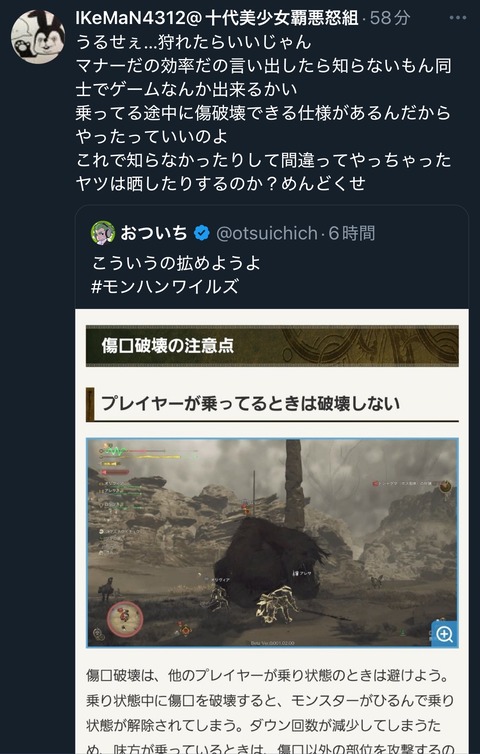Open the quoted tweet's 6時間 timestamp
The width and height of the screenshot is (480, 754).
[x=352, y=234]
